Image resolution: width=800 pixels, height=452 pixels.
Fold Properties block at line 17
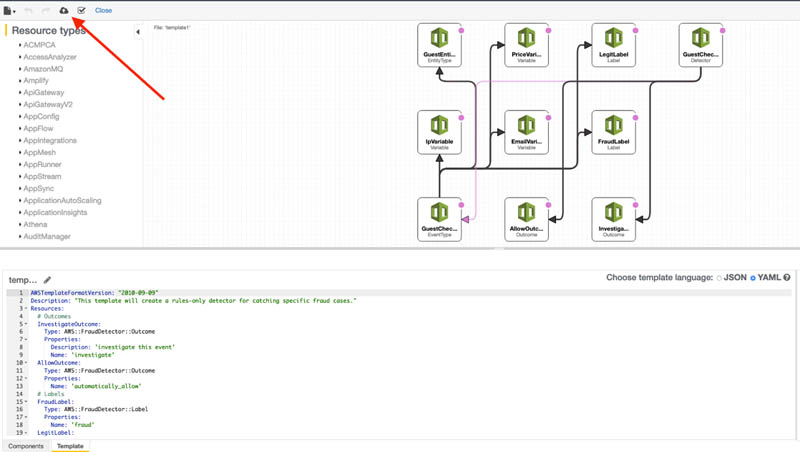pos(26,417)
